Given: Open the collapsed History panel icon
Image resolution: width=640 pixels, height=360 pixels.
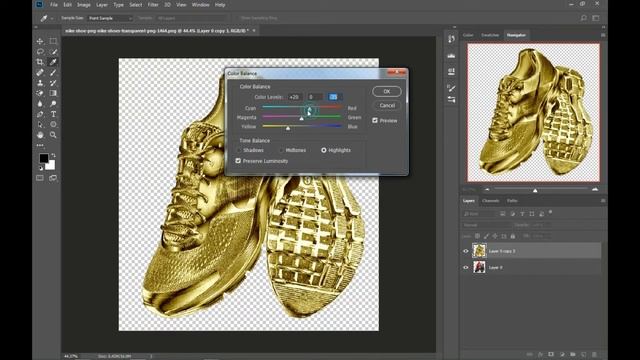Looking at the screenshot, I should coord(451,39).
